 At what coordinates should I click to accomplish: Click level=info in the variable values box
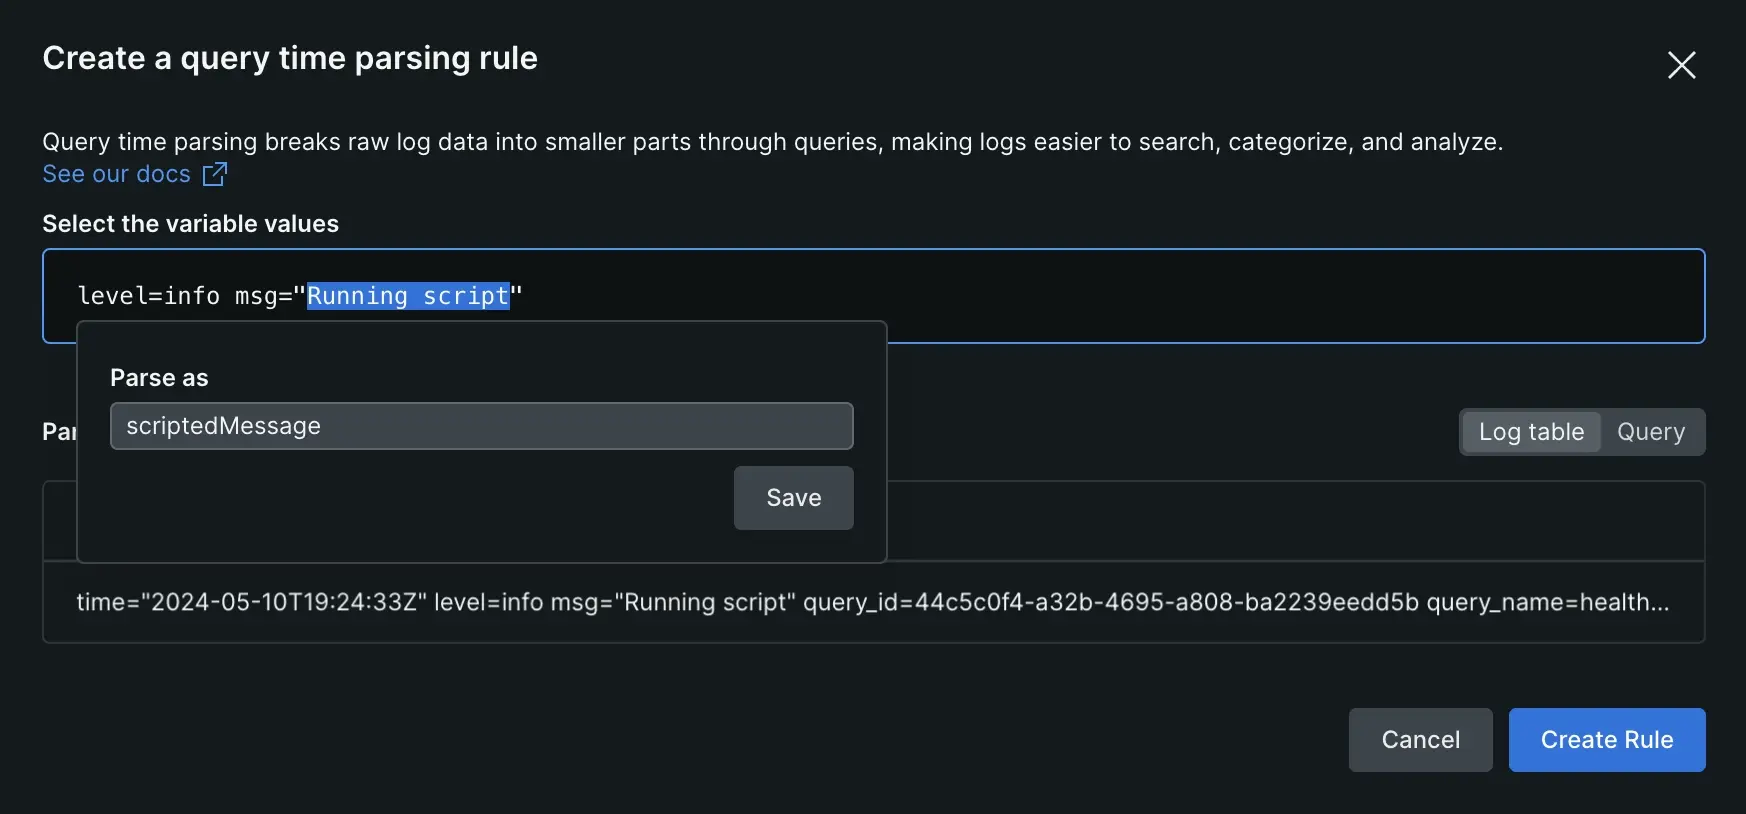click(148, 296)
